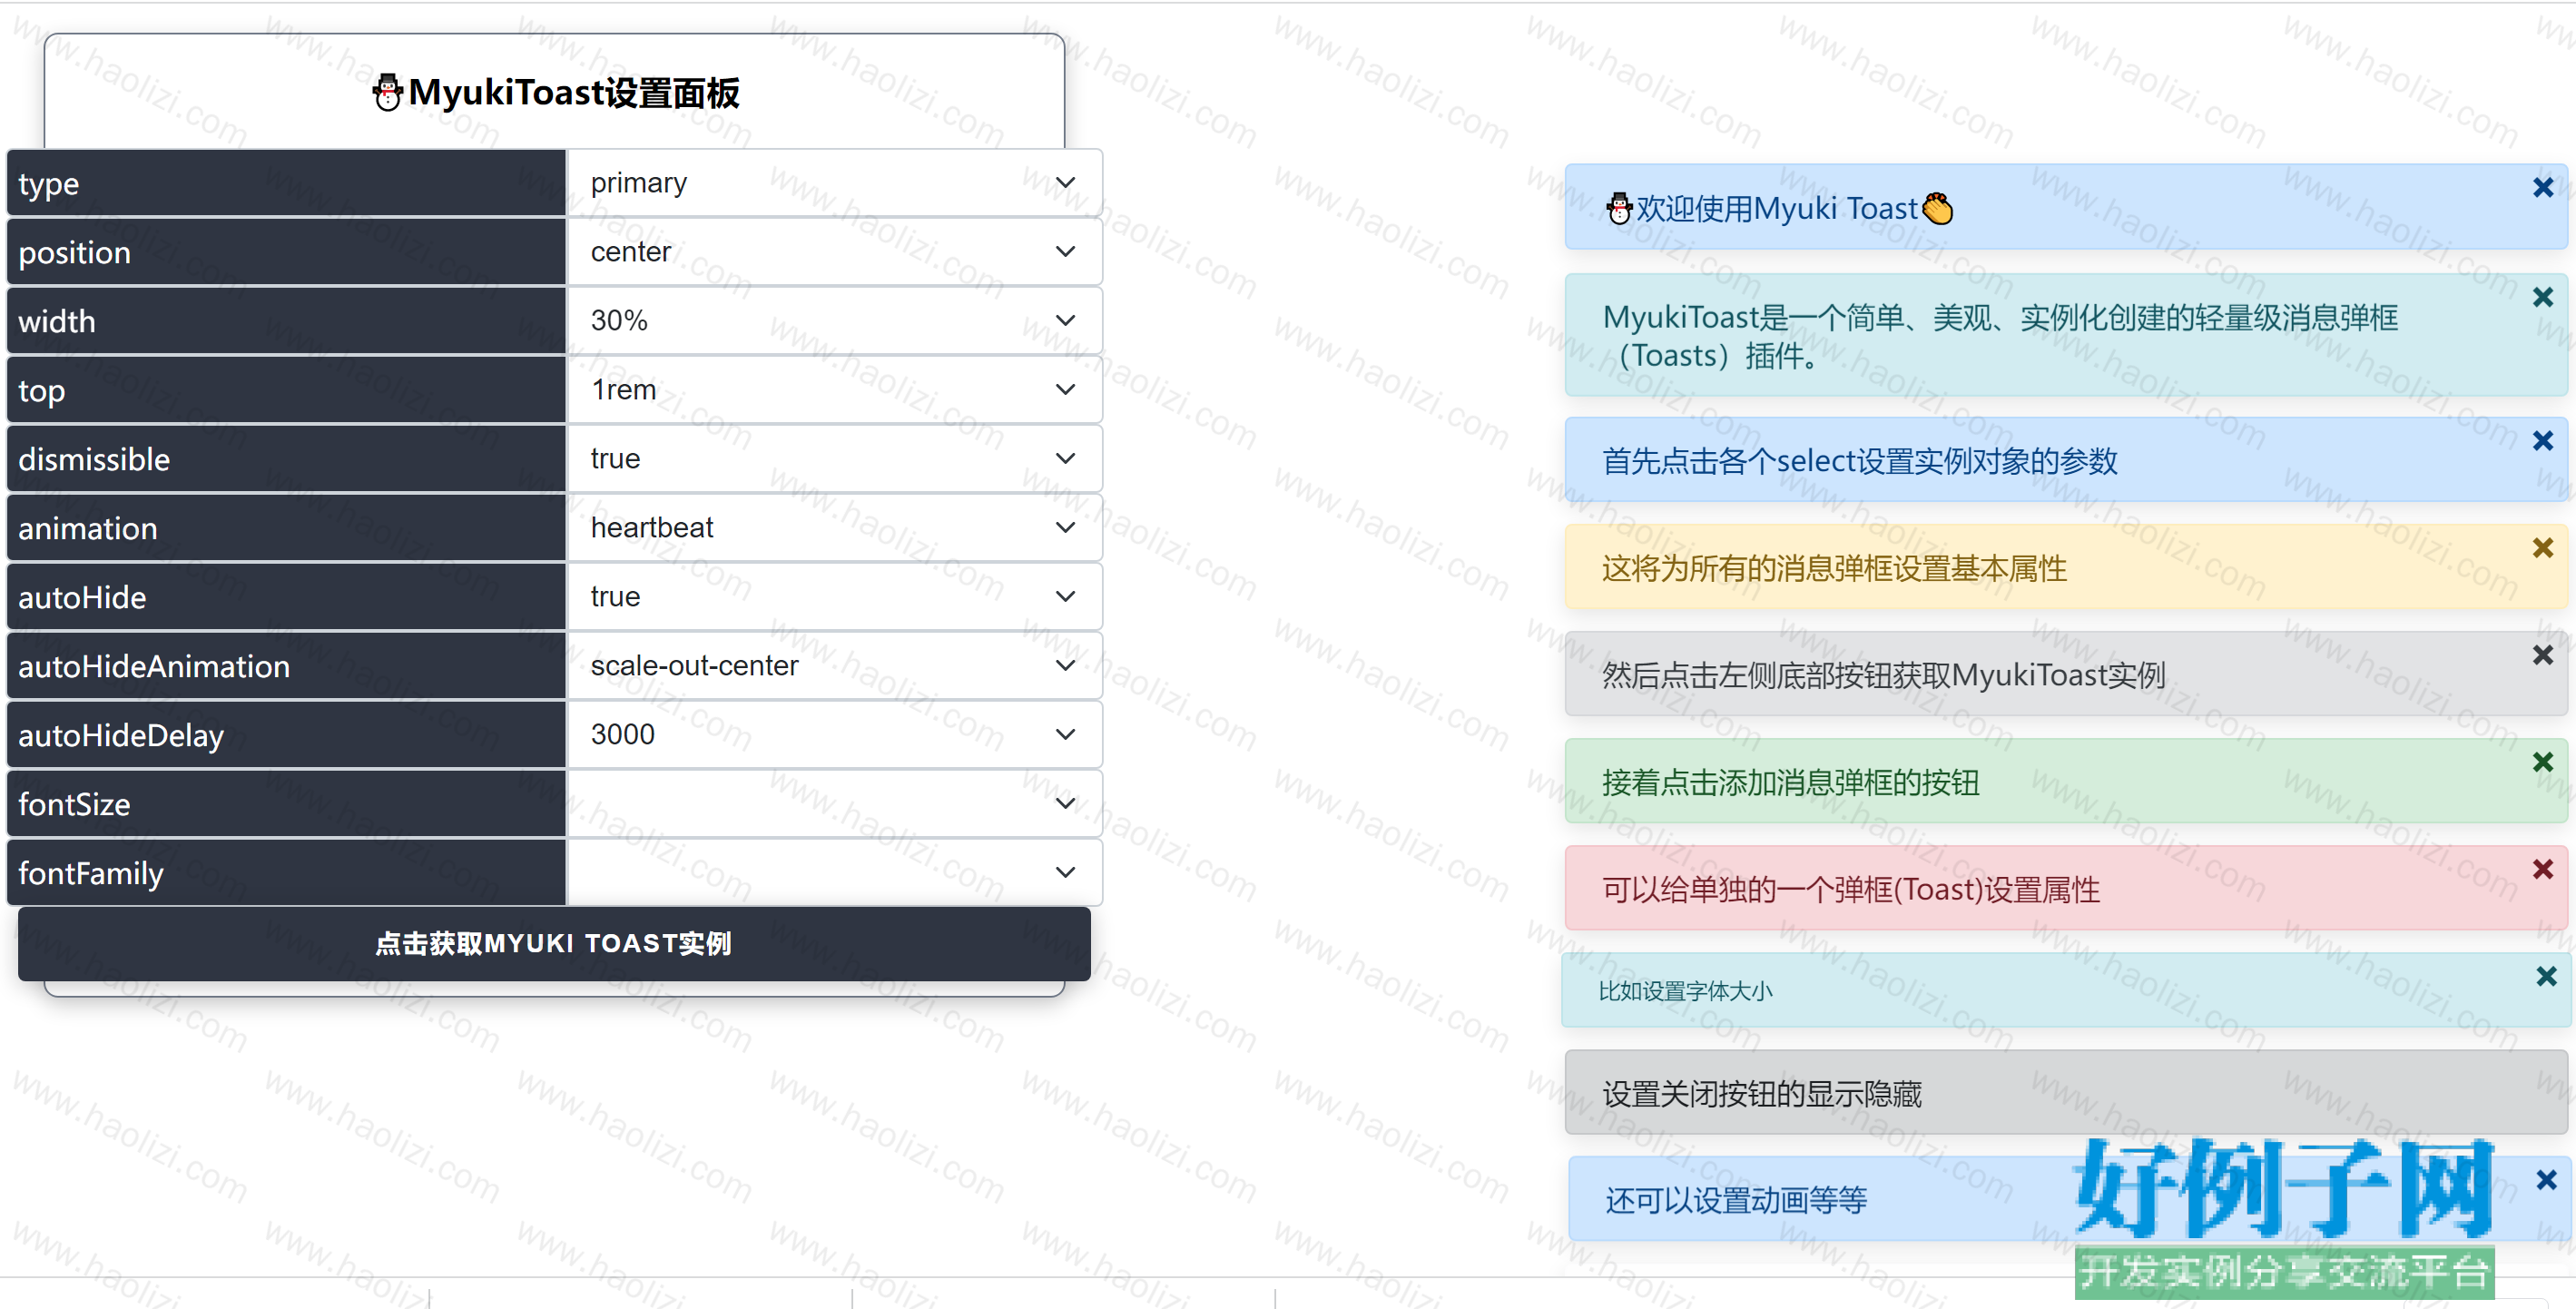Click the type label cell
Viewport: 2576px width, 1309px height.
[x=286, y=183]
